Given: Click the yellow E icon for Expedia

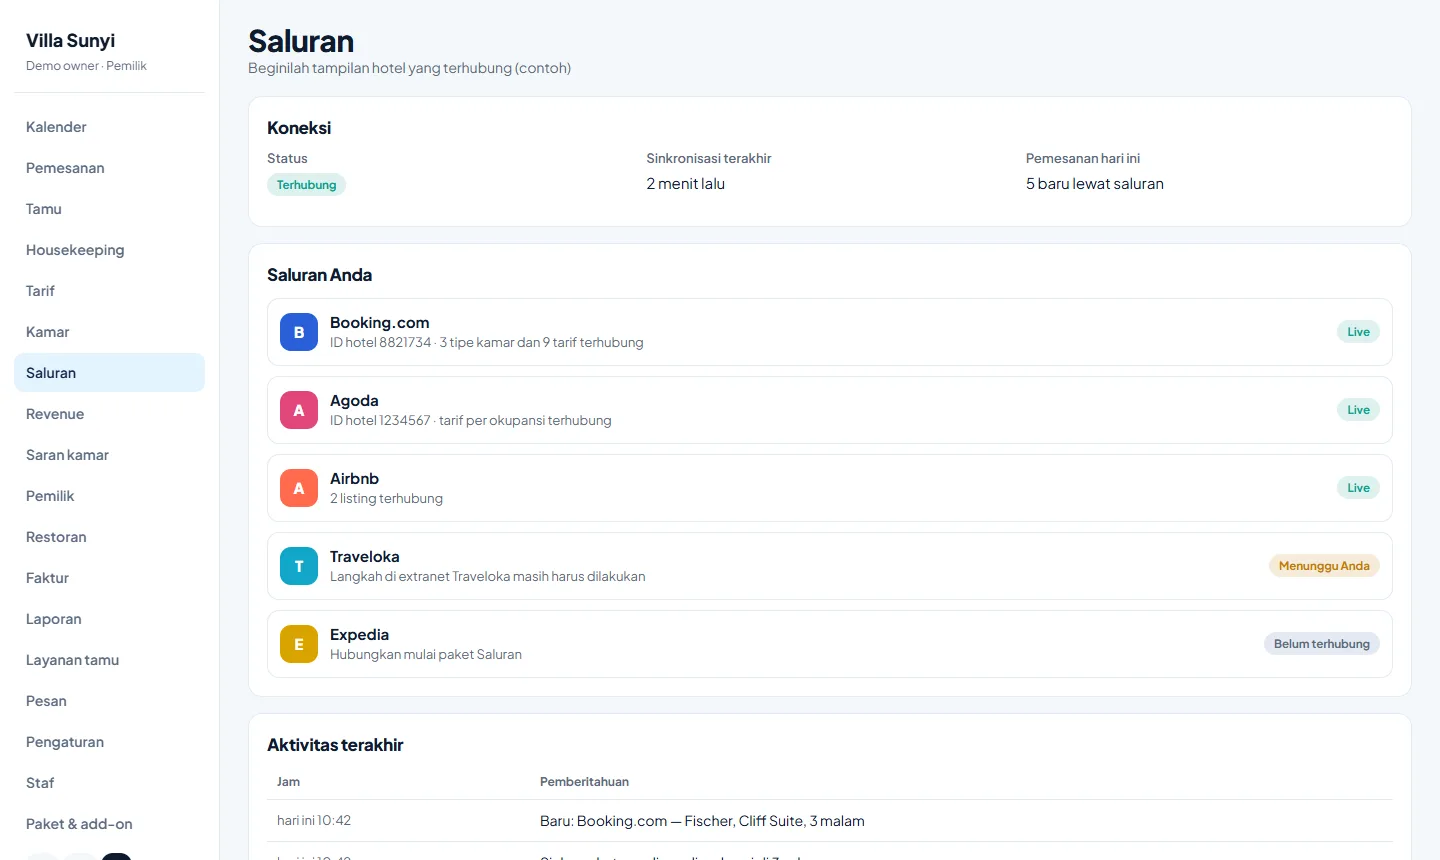Looking at the screenshot, I should [x=299, y=644].
